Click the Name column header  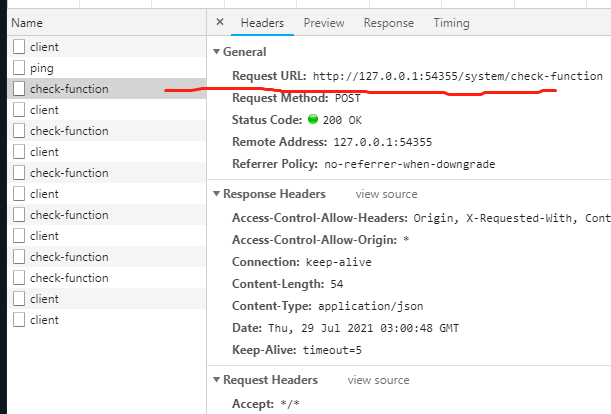27,22
